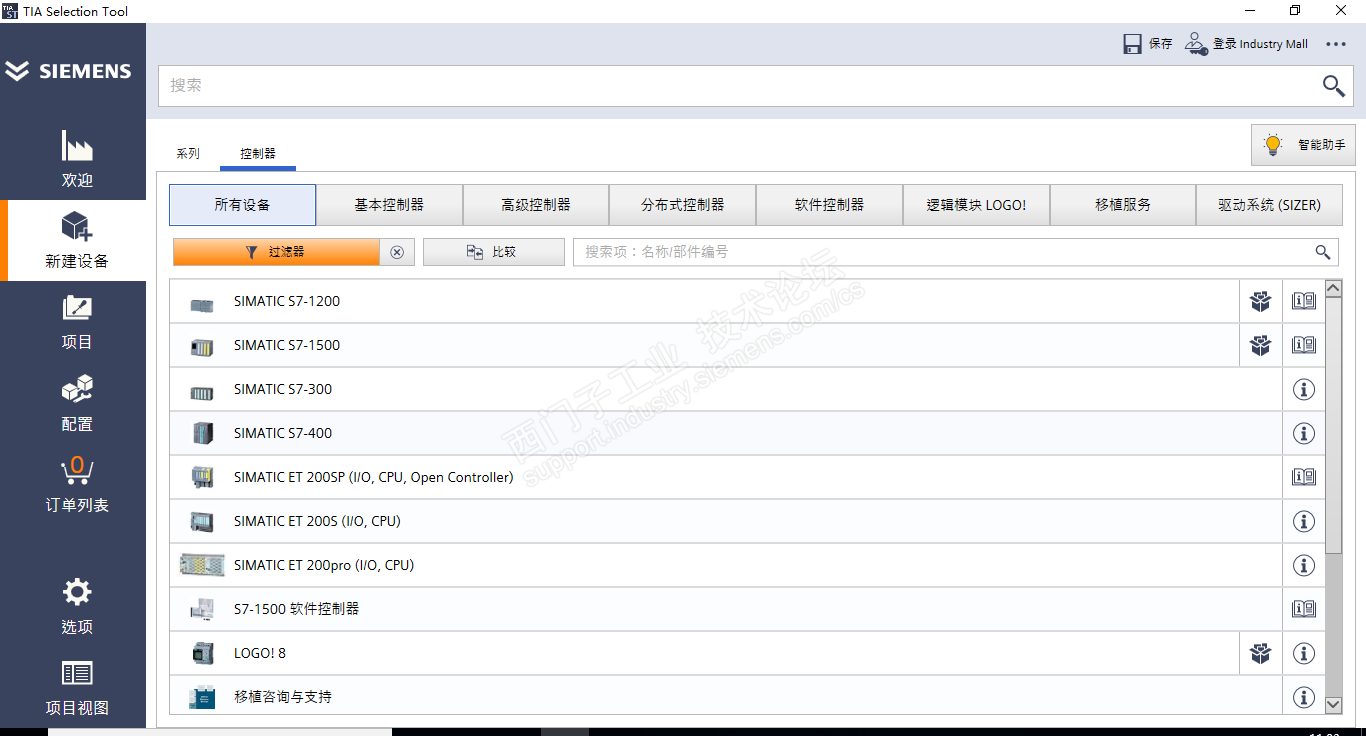Select the 逻辑模块 LOGO! category
This screenshot has height=736, width=1366.
point(976,205)
